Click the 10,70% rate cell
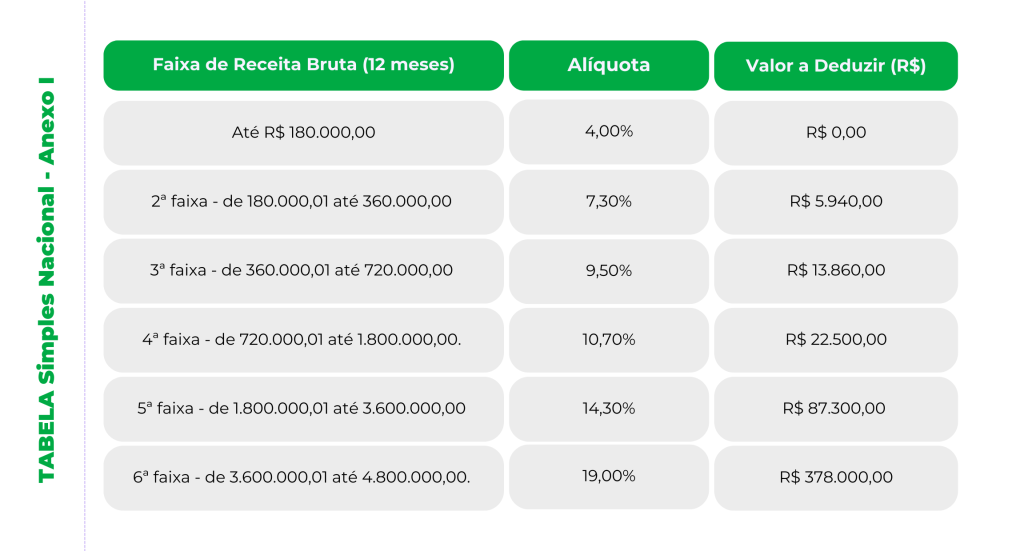This screenshot has height=551, width=1024. tap(609, 339)
